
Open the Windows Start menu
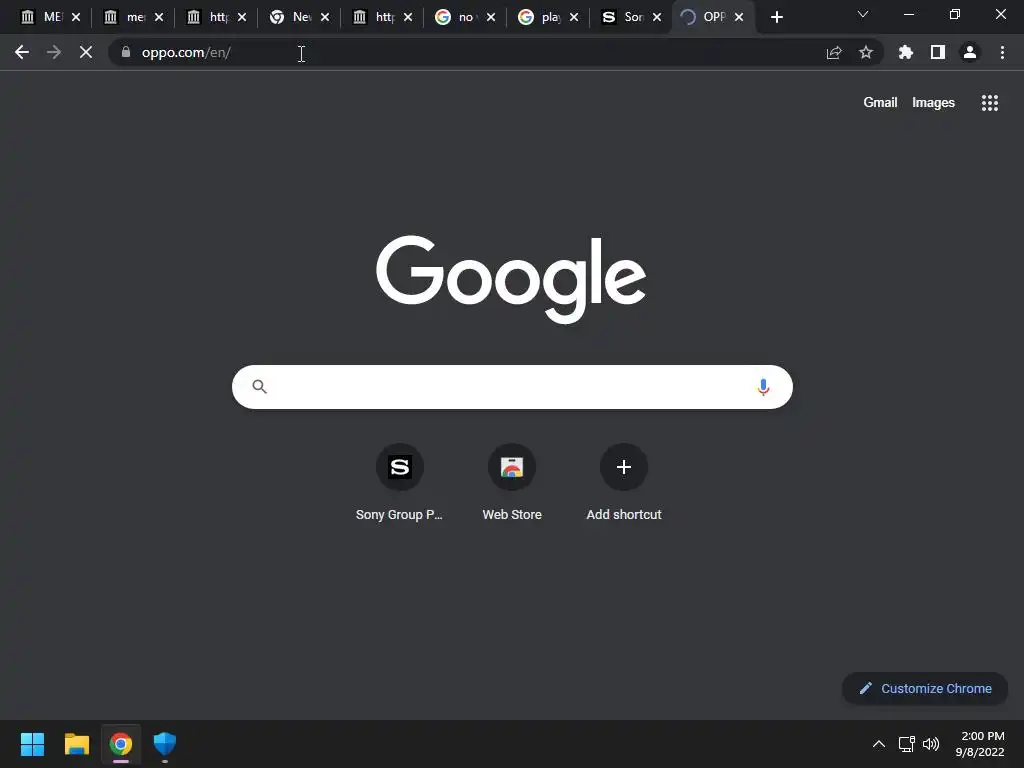click(x=32, y=744)
